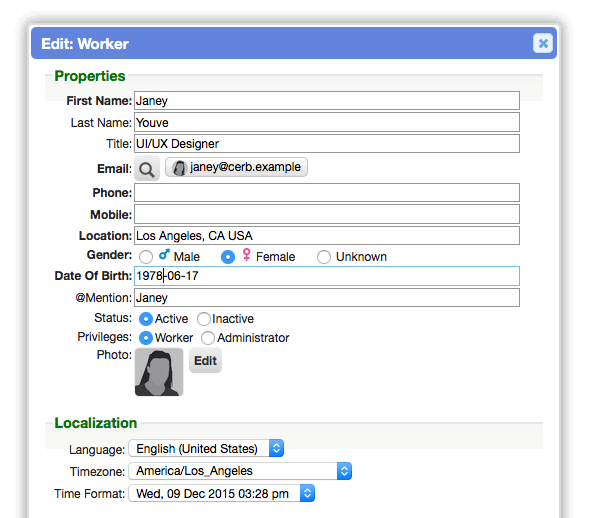Open the Language dropdown
This screenshot has height=518, width=590.
pos(206,448)
